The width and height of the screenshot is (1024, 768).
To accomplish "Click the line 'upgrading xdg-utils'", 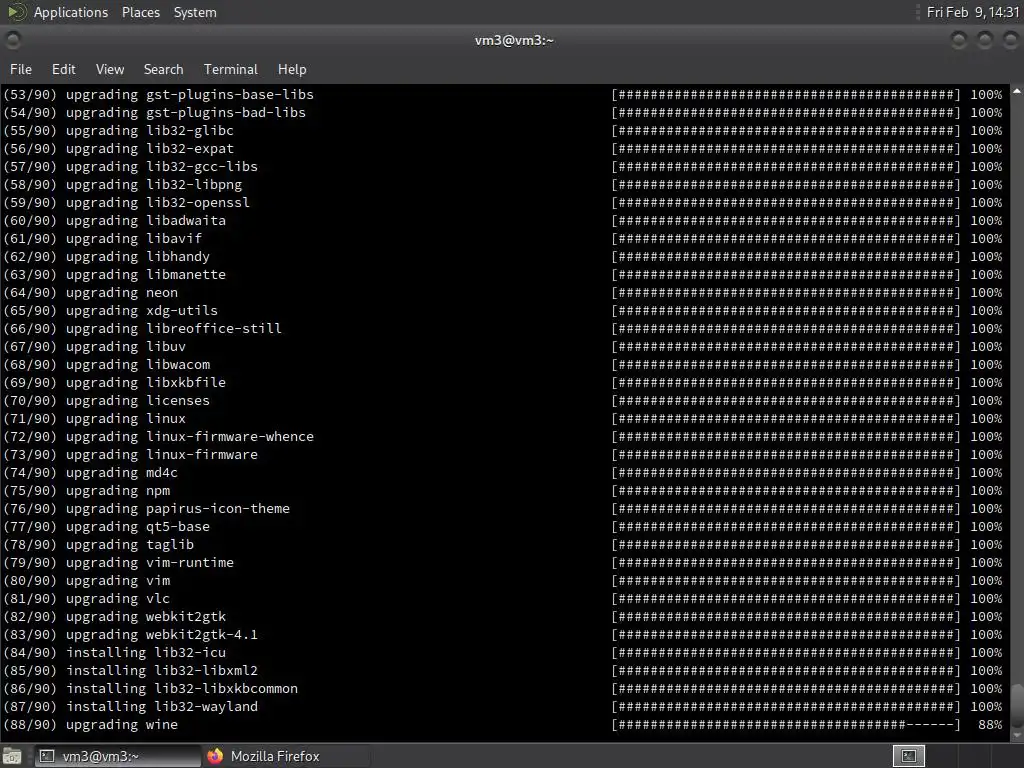I will pos(142,310).
